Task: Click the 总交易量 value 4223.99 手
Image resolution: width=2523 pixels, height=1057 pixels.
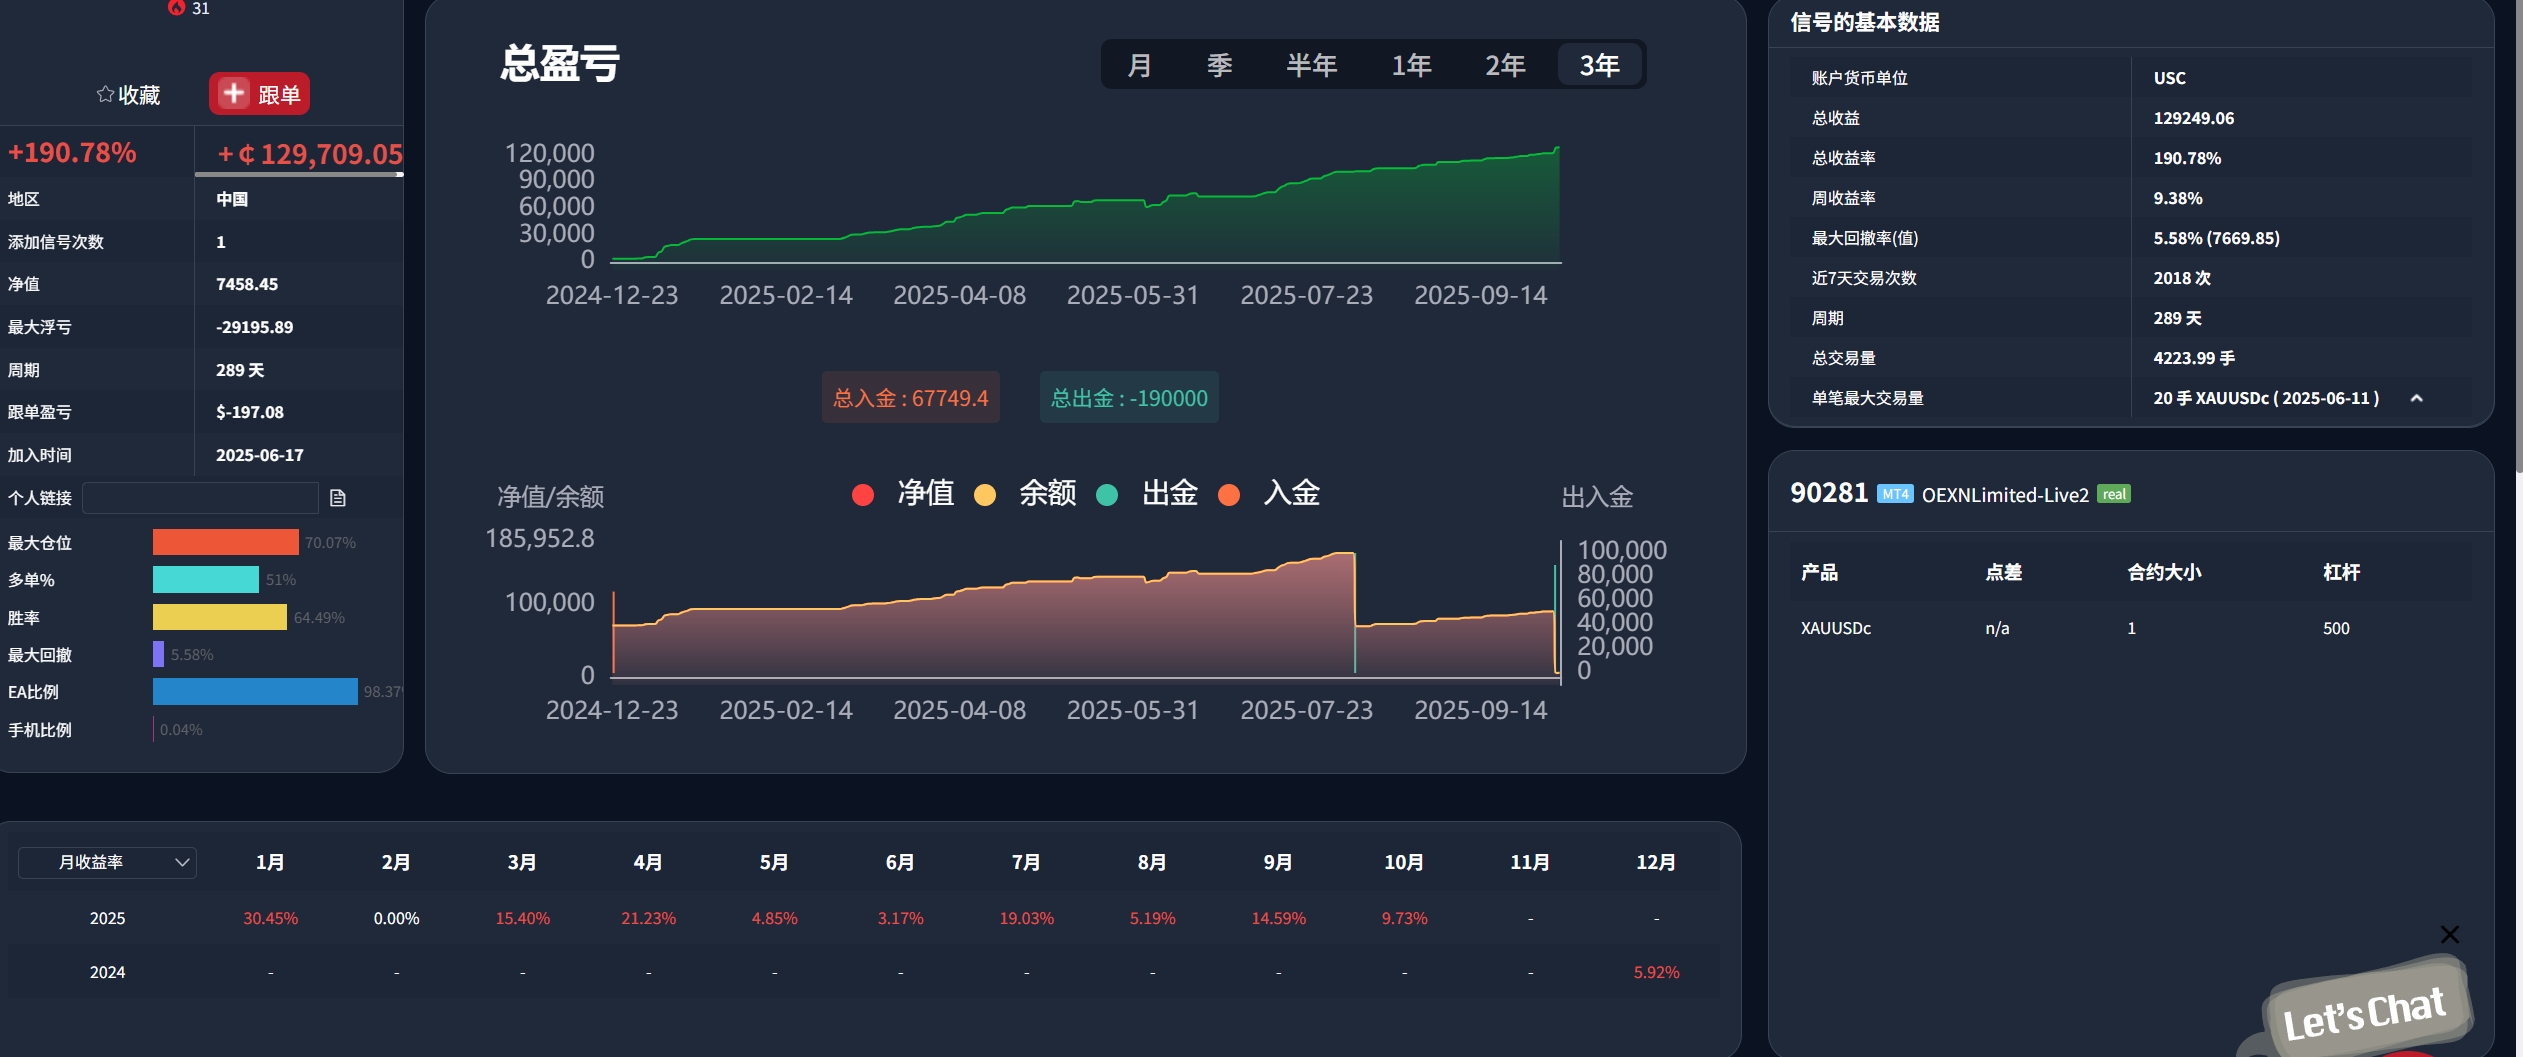Action: pos(2194,358)
